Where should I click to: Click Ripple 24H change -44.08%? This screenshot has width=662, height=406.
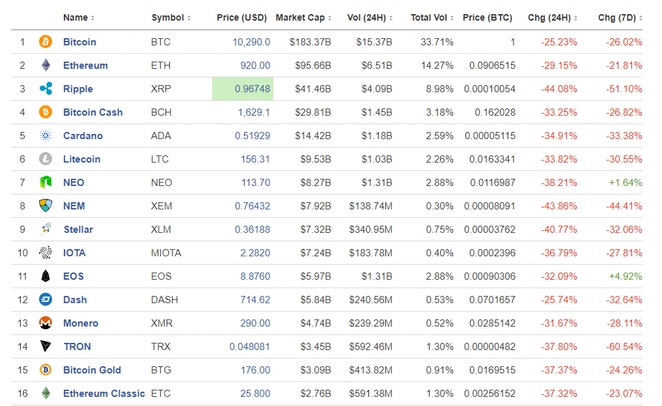[559, 89]
